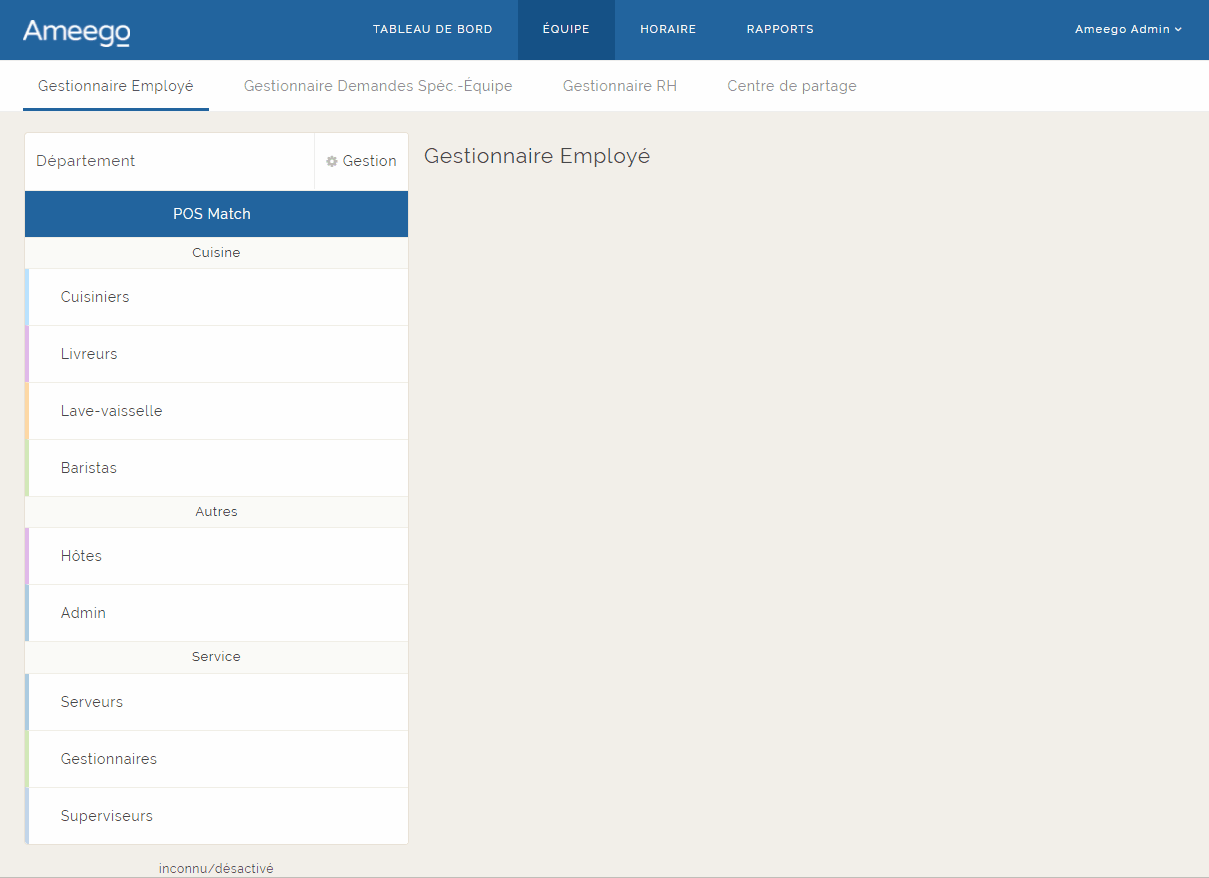Open the Ameego Admin user dropdown
1209x878 pixels.
click(x=1127, y=29)
